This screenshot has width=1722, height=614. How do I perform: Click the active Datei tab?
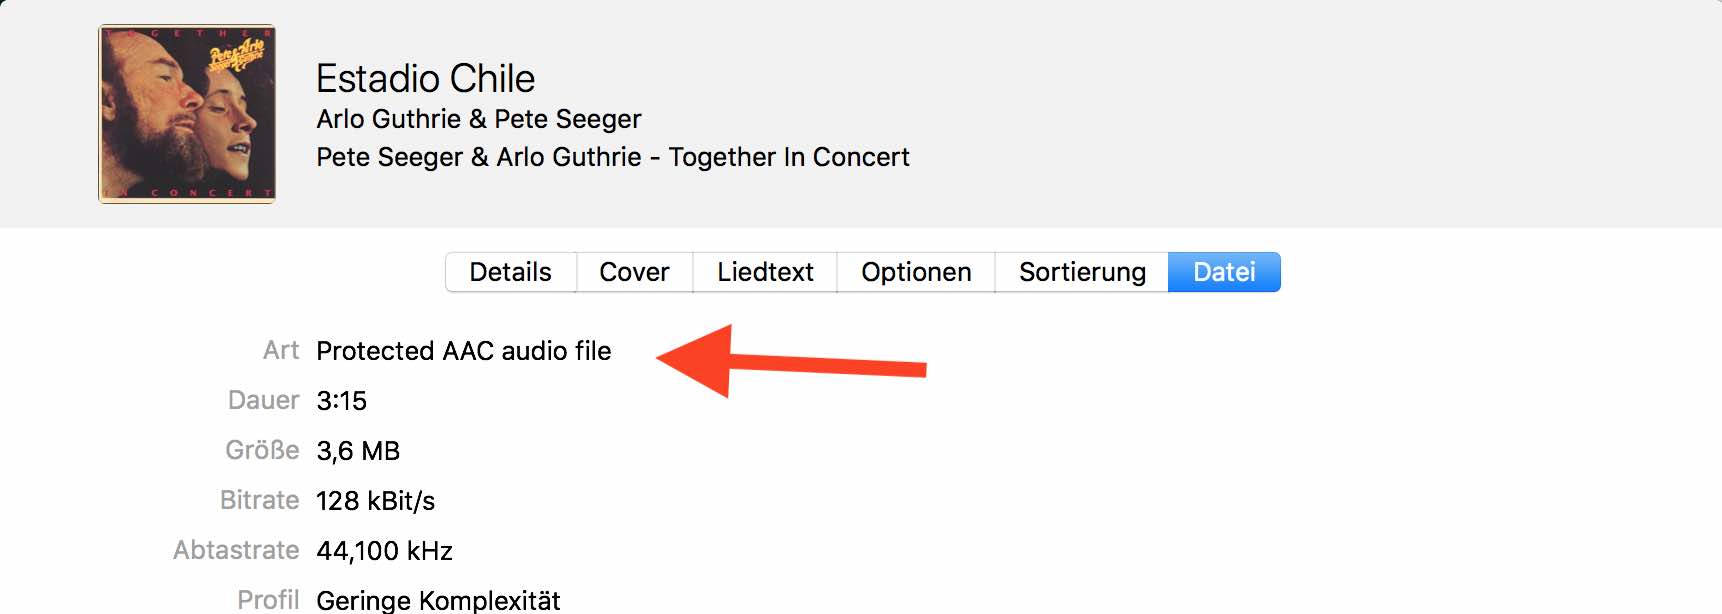[x=1224, y=272]
